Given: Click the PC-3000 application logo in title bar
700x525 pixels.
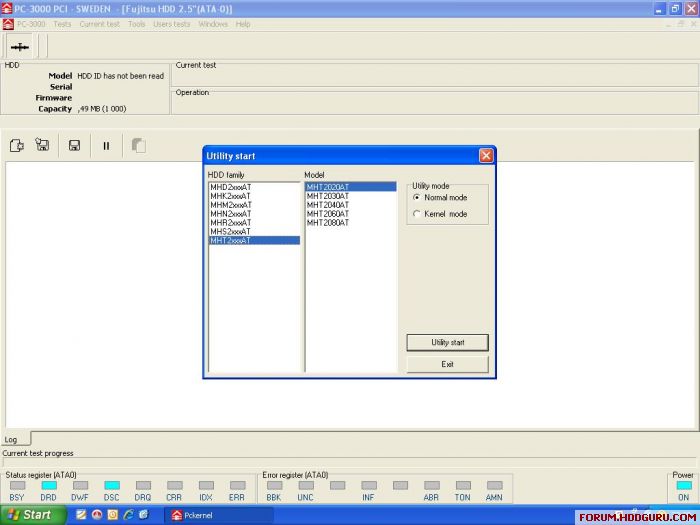Looking at the screenshot, I should point(6,8).
